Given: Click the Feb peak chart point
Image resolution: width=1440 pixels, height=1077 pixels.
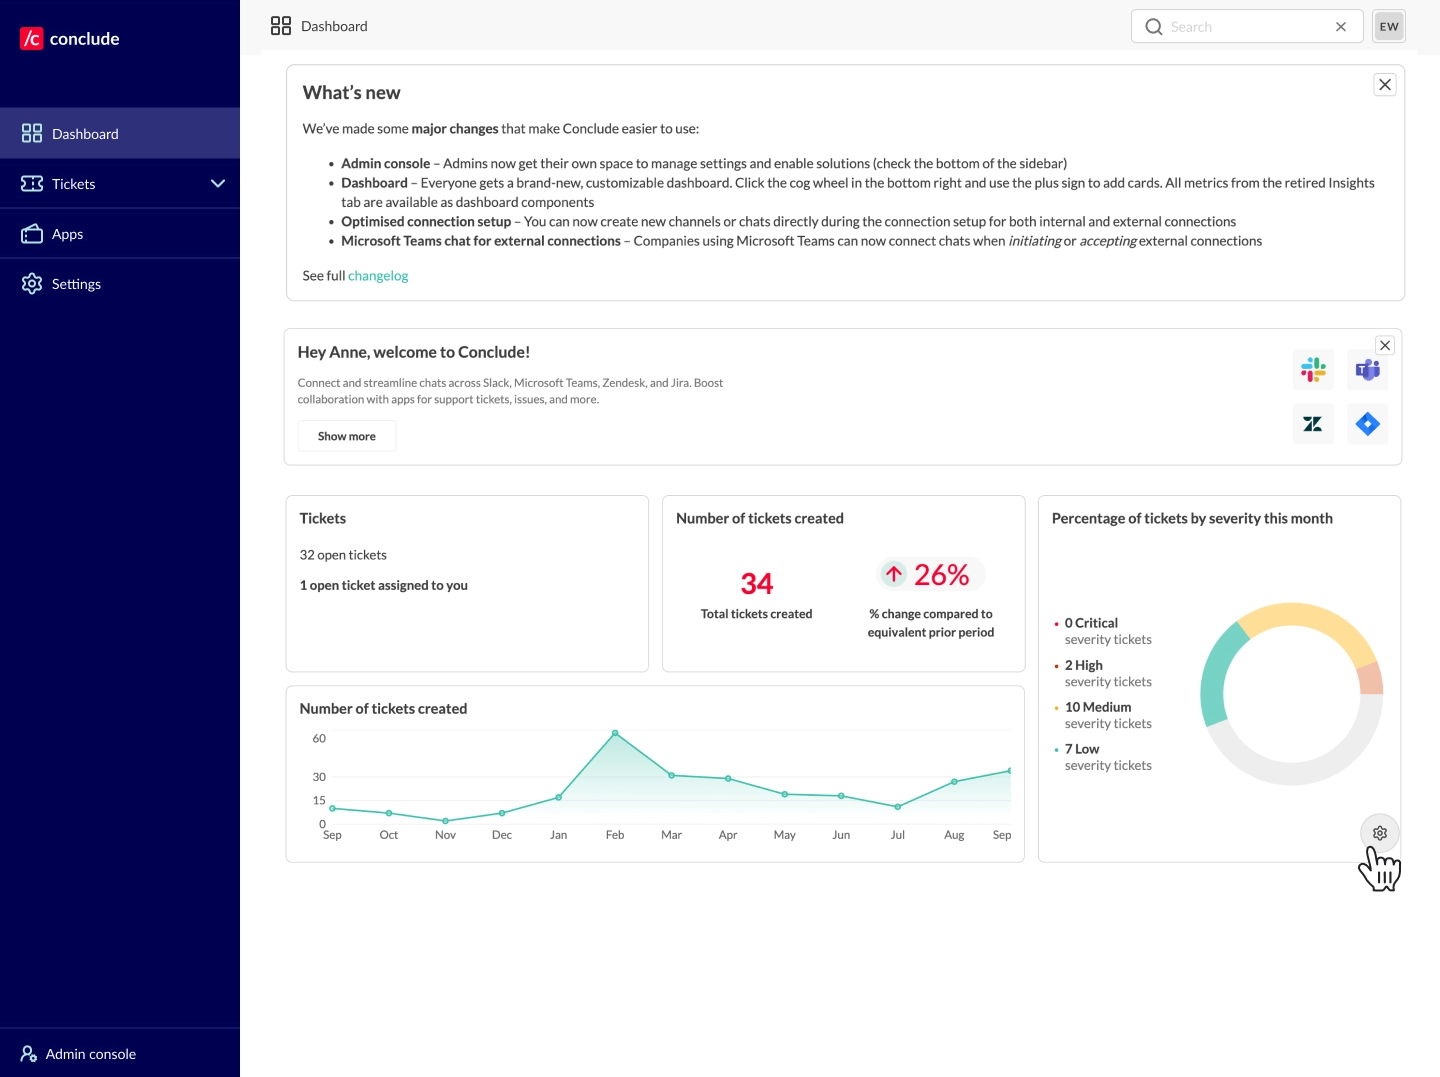Looking at the screenshot, I should click(x=615, y=733).
